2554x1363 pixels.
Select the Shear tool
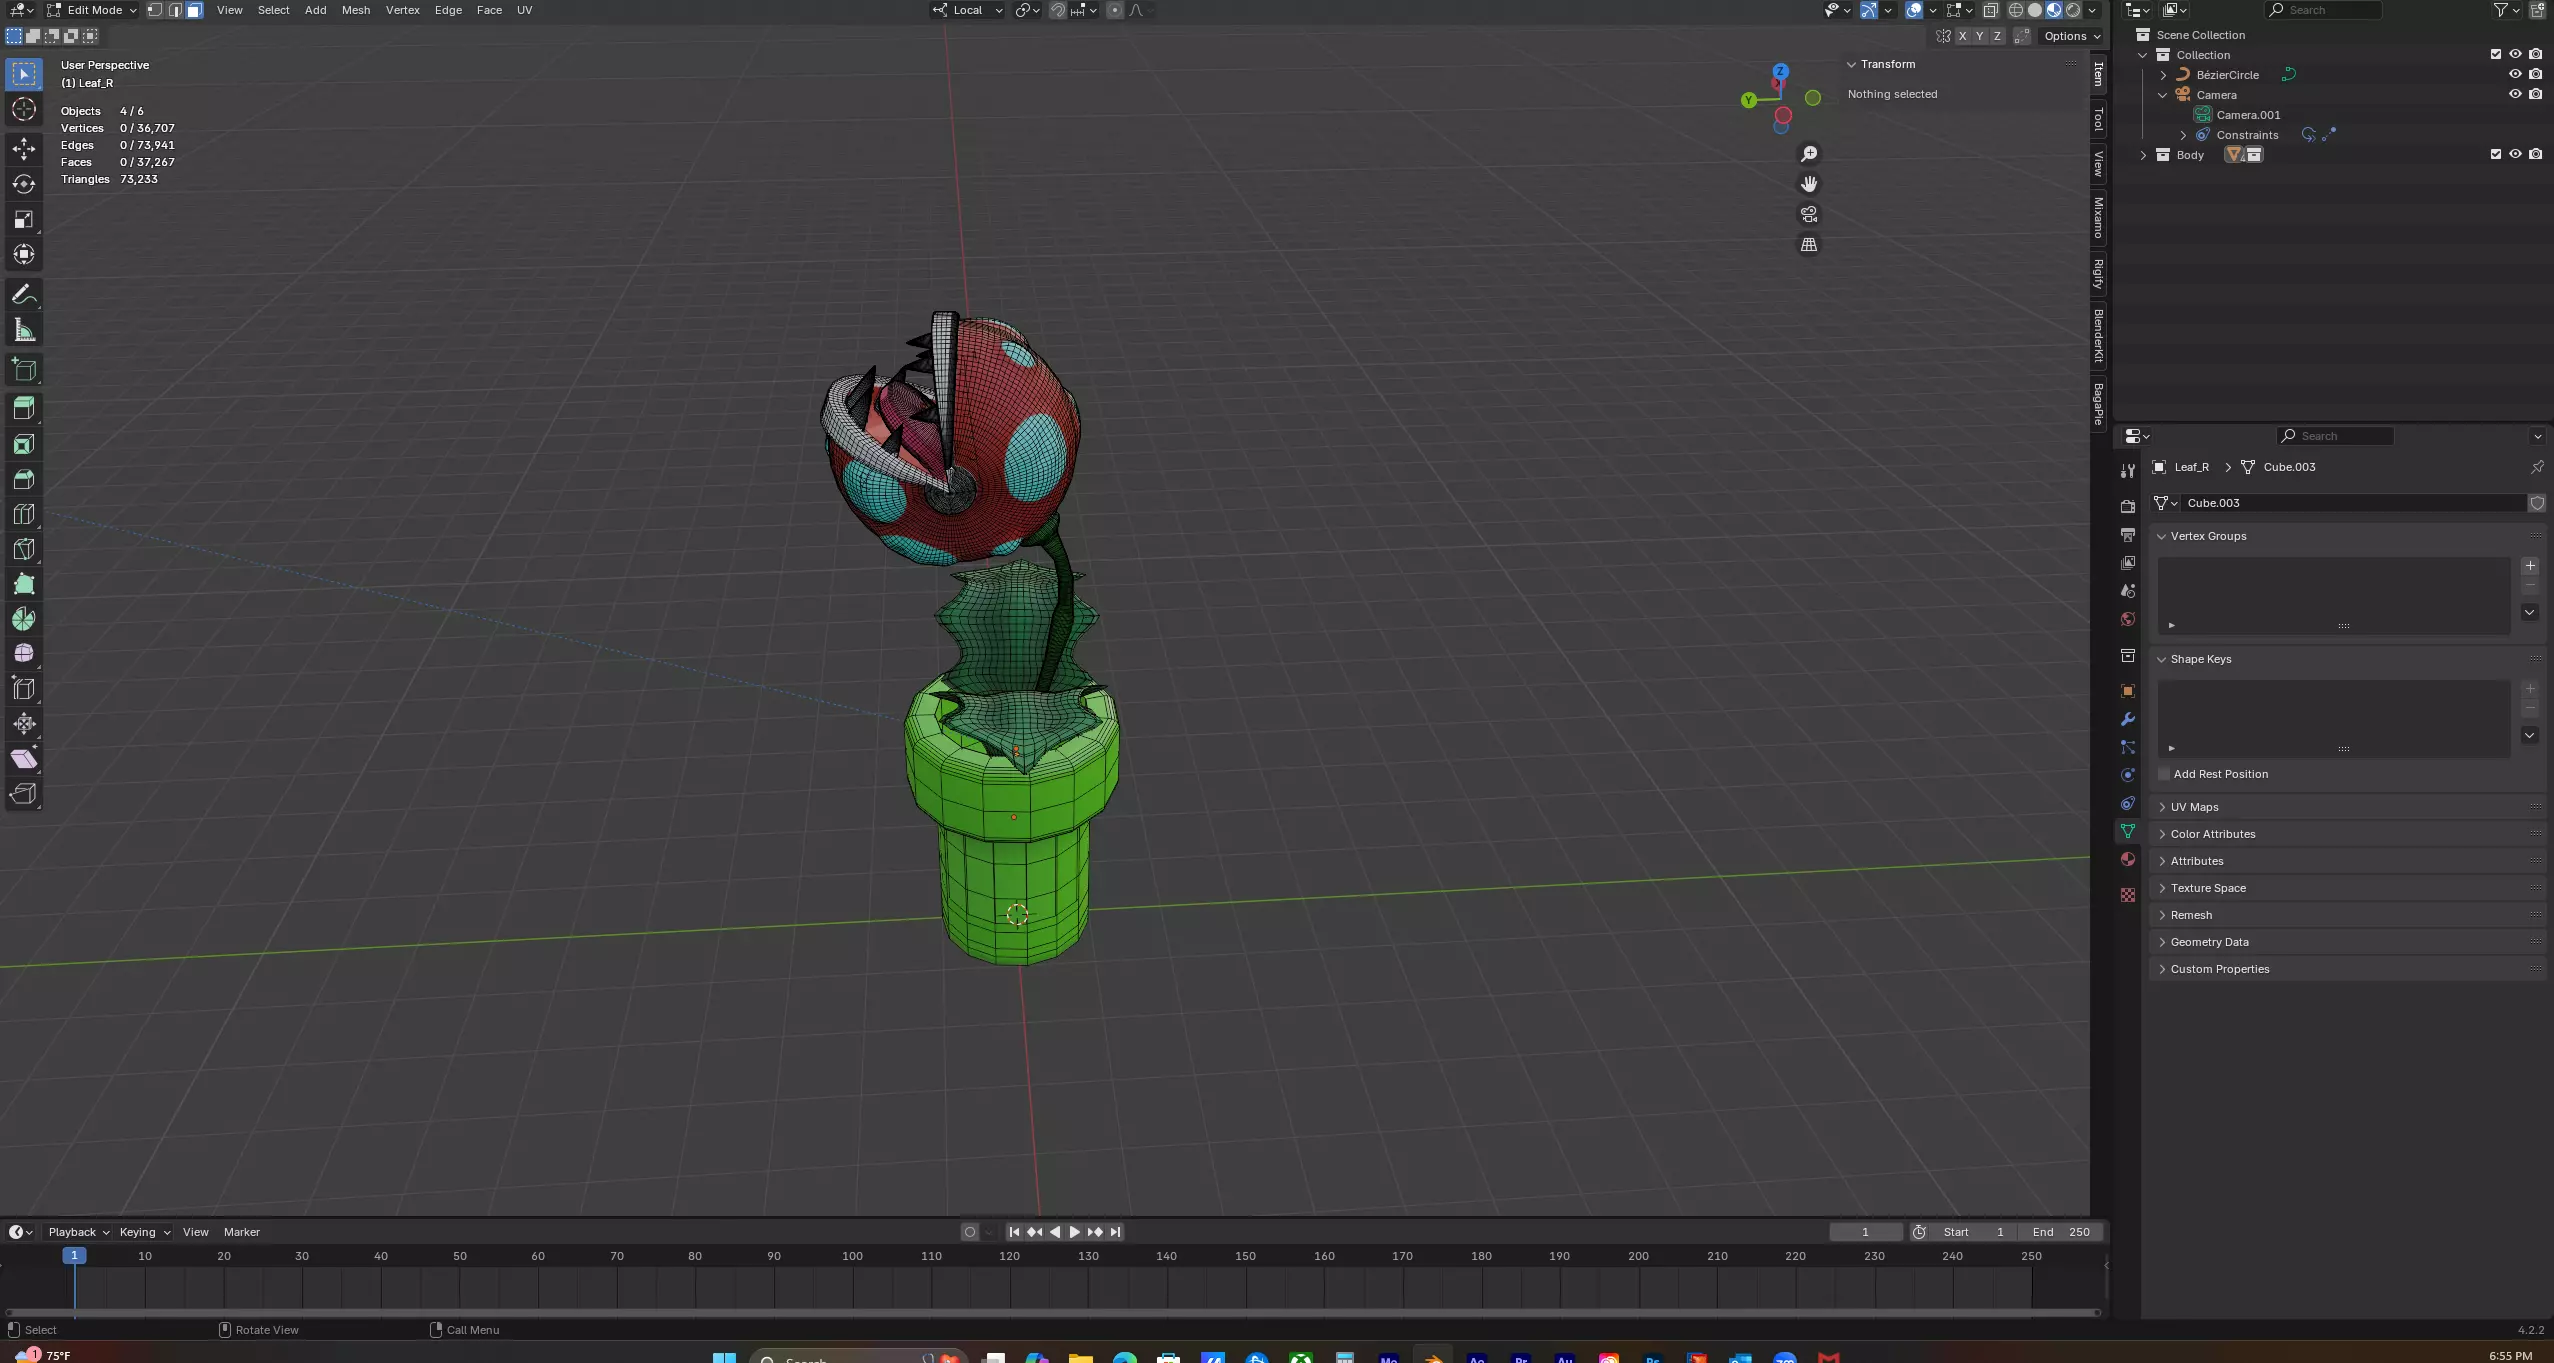(x=24, y=758)
